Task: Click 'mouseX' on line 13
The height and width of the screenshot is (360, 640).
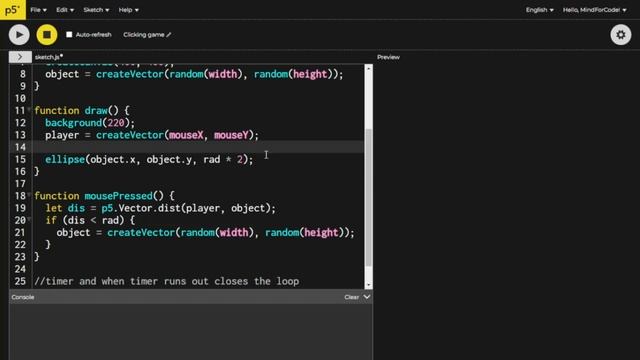Action: 186,135
